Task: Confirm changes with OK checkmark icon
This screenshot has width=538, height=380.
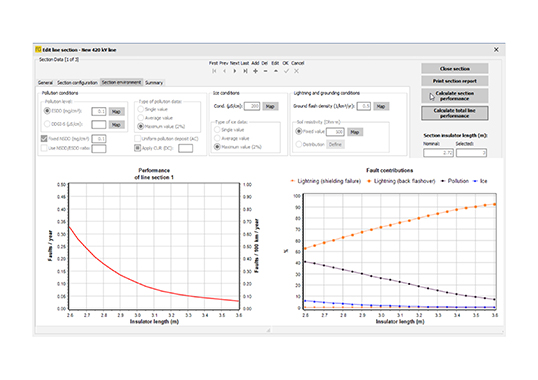Action: (x=286, y=71)
